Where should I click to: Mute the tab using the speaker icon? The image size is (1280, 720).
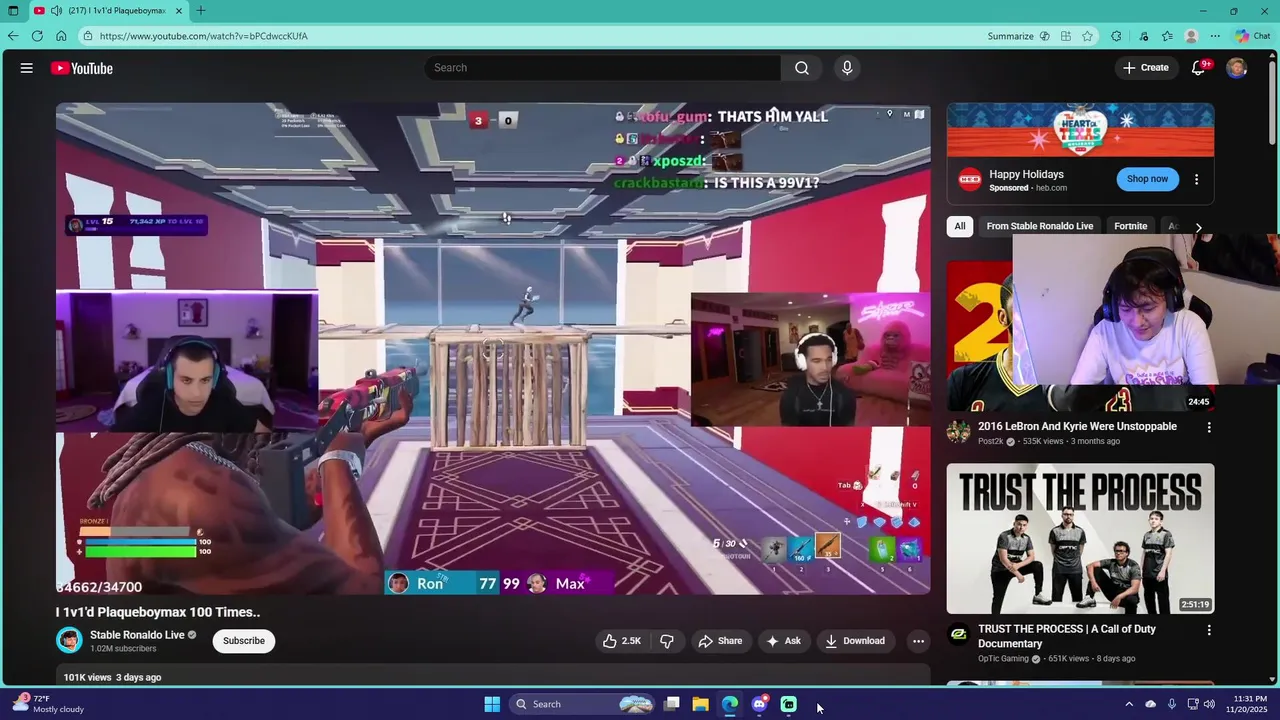(x=56, y=11)
